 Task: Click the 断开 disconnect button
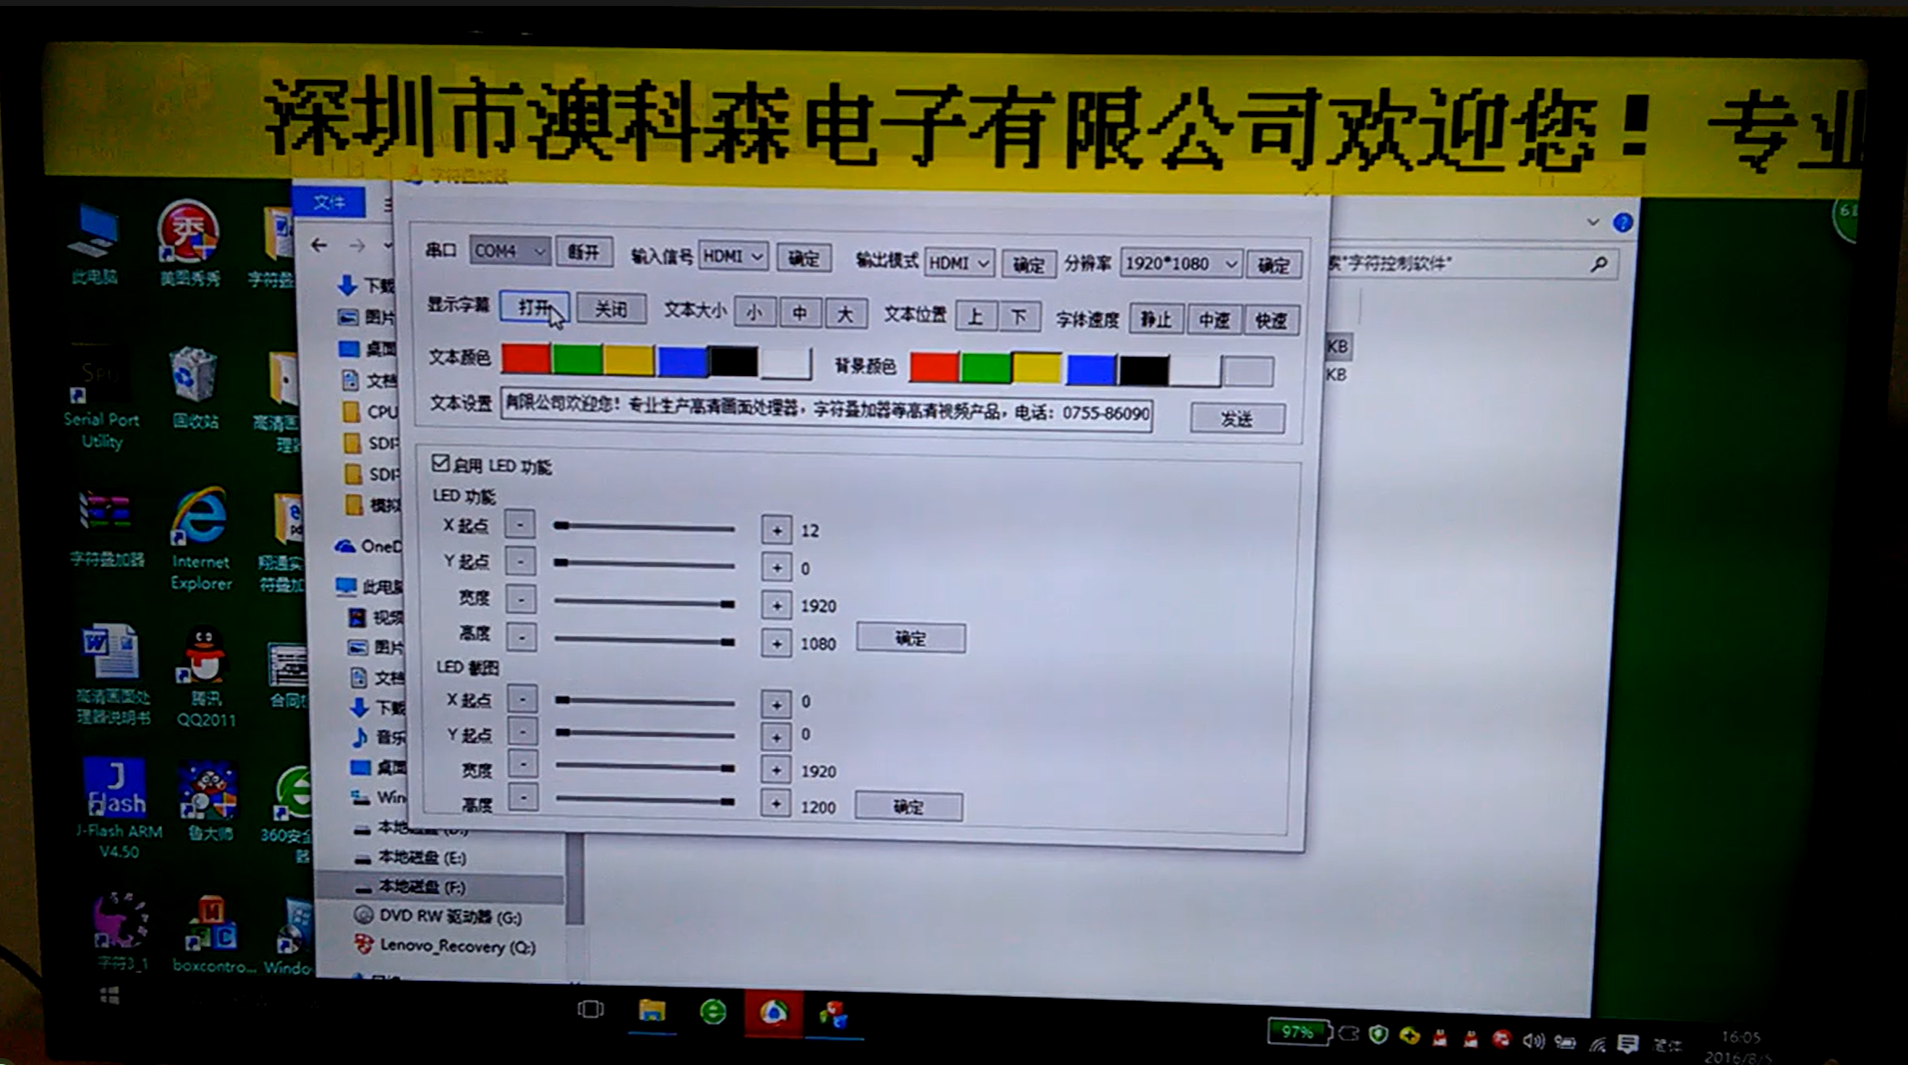(583, 252)
